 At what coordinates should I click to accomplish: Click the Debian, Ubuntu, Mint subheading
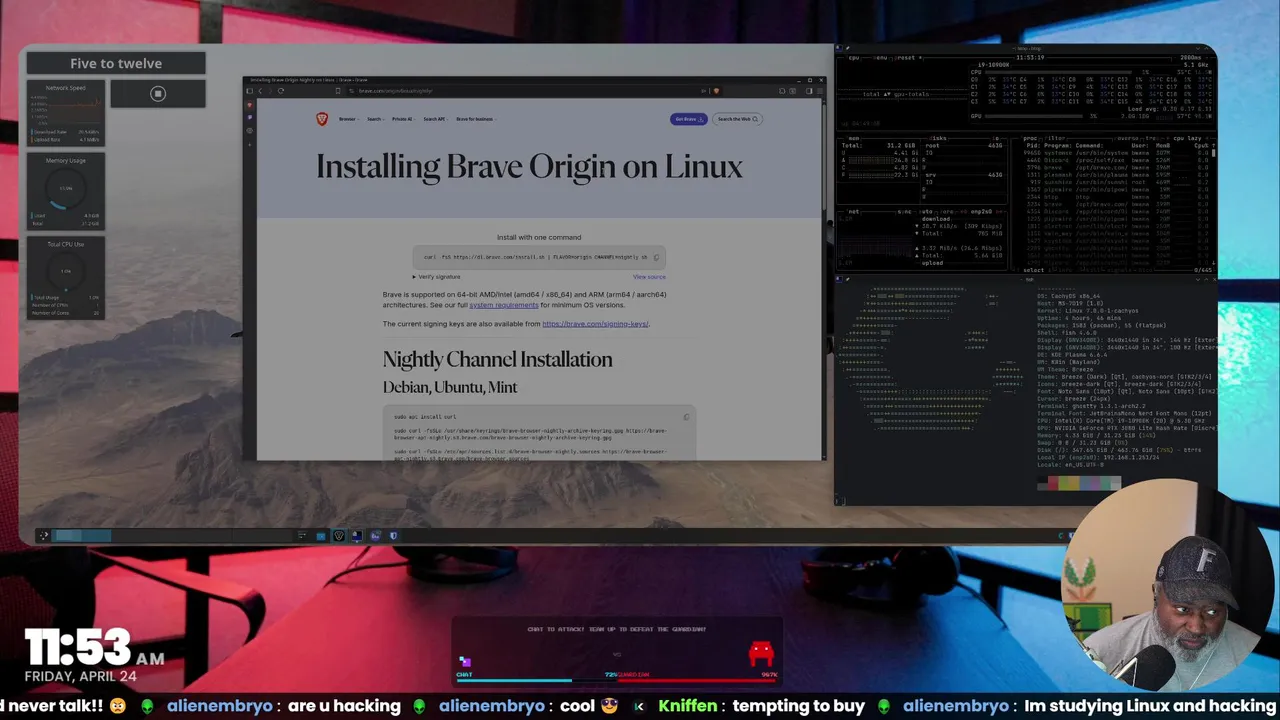point(449,387)
